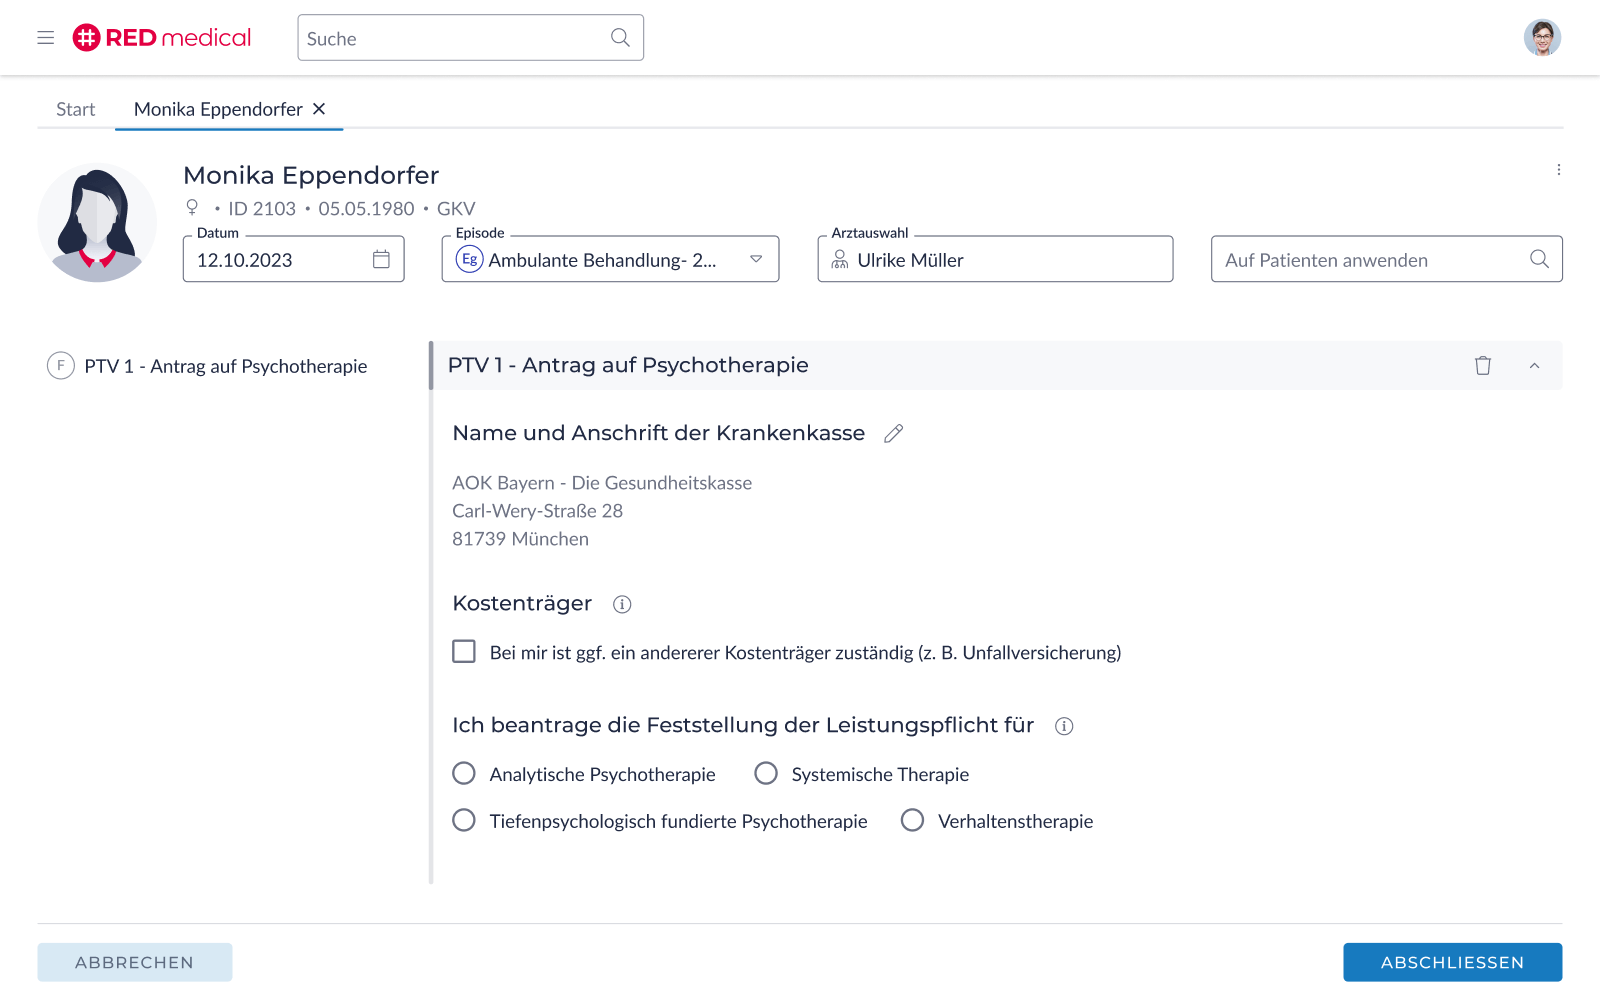
Task: Click the female gender symbol icon
Action: pos(192,207)
